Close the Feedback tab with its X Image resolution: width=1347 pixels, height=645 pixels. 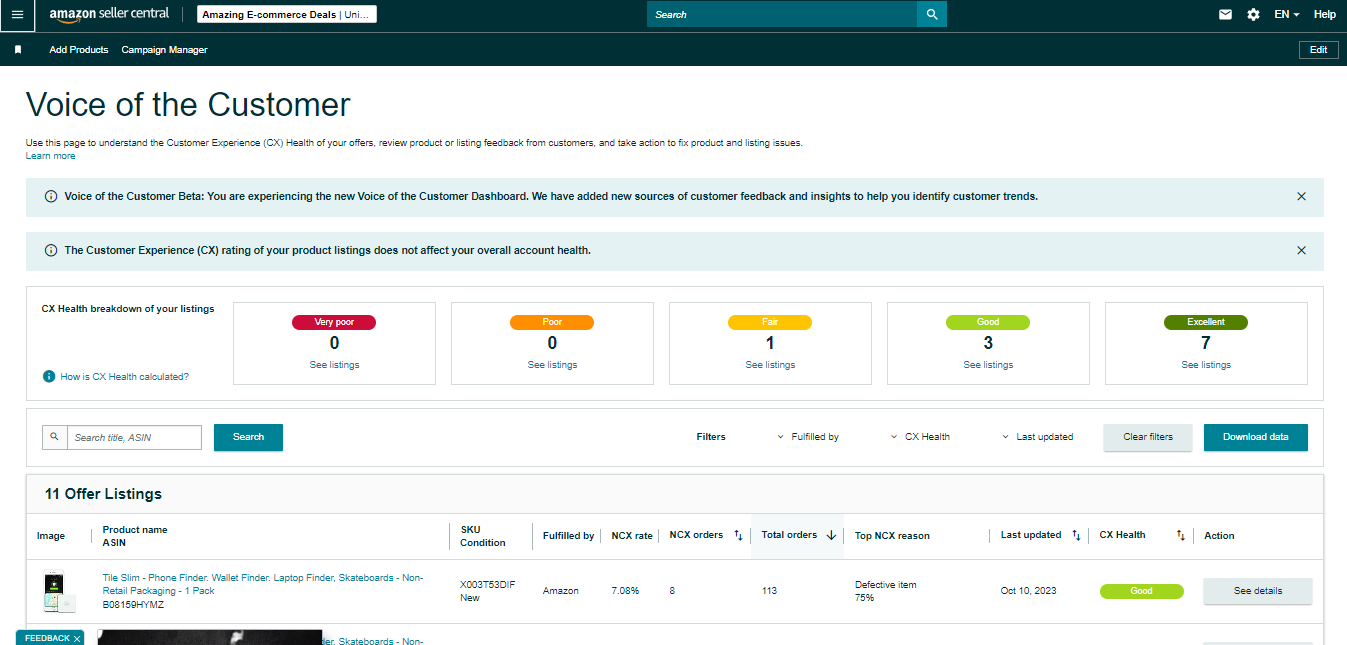click(77, 639)
